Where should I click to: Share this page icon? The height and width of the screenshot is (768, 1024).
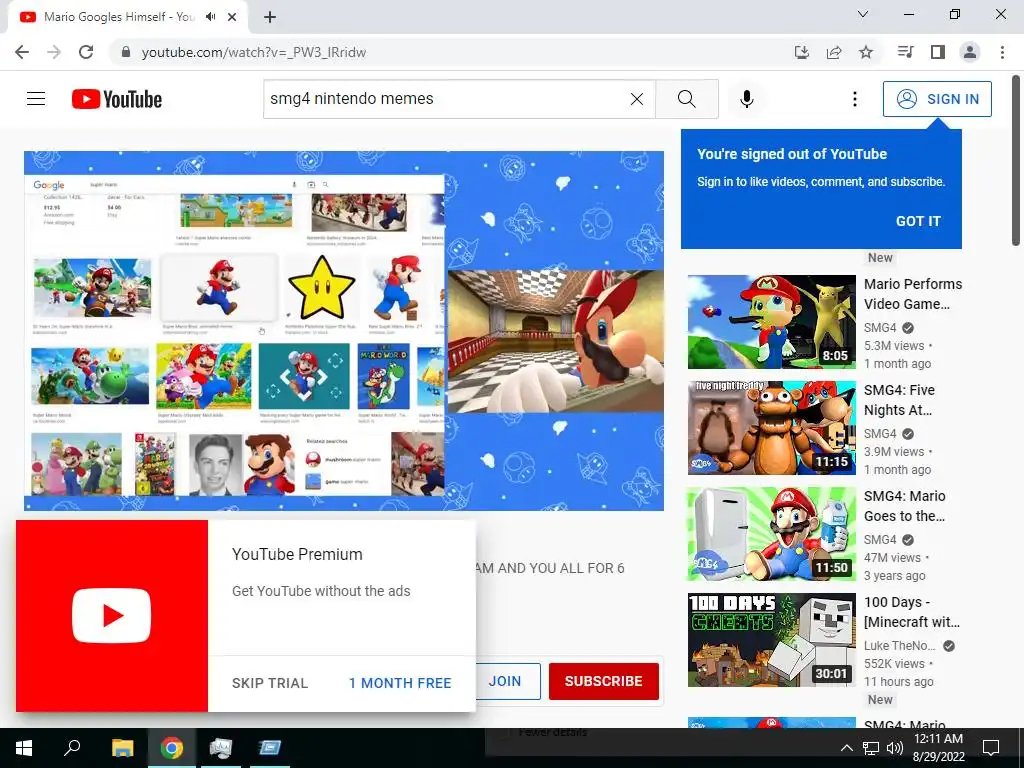(x=834, y=52)
